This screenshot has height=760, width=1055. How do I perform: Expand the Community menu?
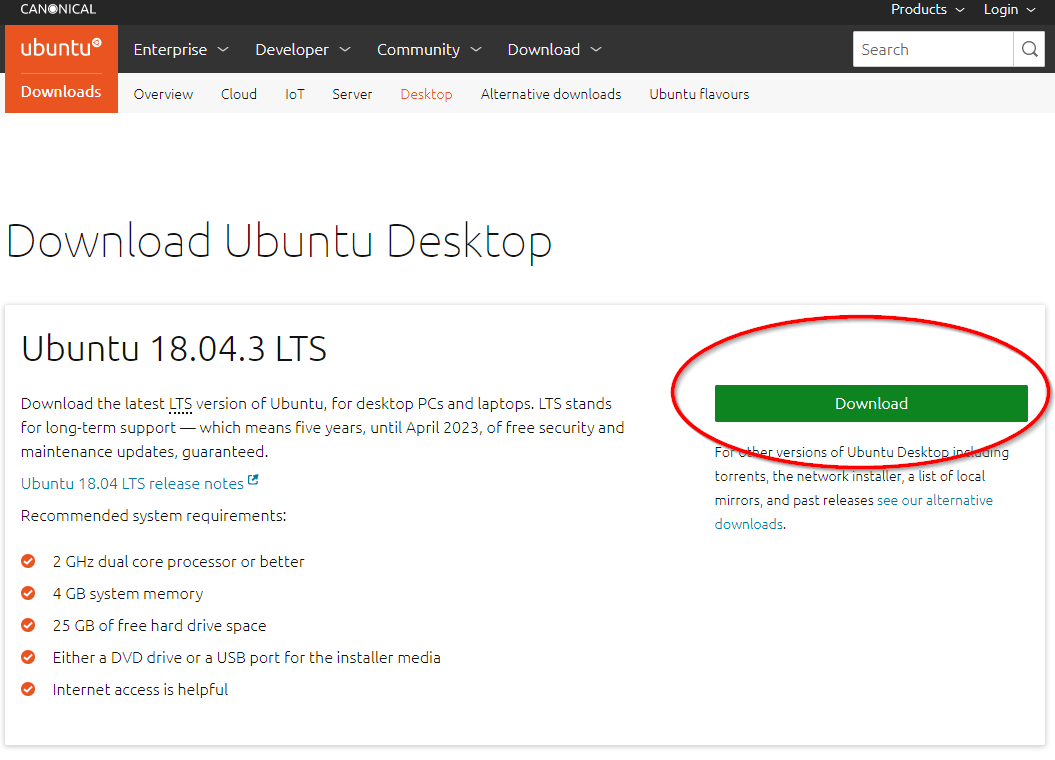[x=429, y=50]
